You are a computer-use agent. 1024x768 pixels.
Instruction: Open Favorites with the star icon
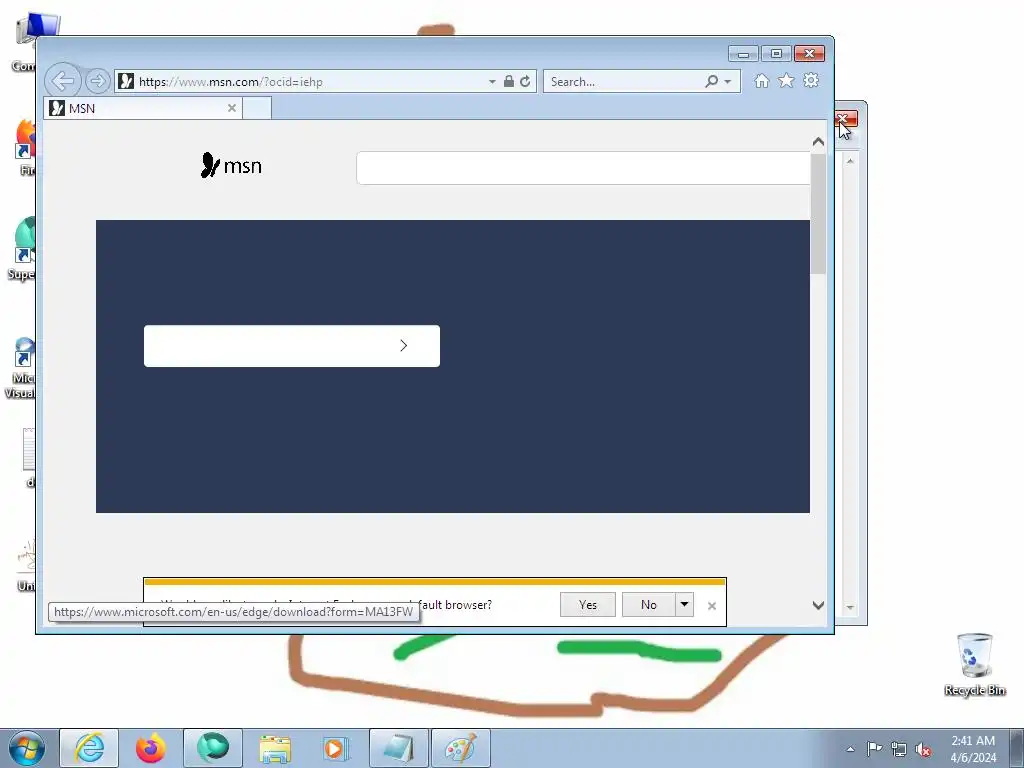coord(786,80)
